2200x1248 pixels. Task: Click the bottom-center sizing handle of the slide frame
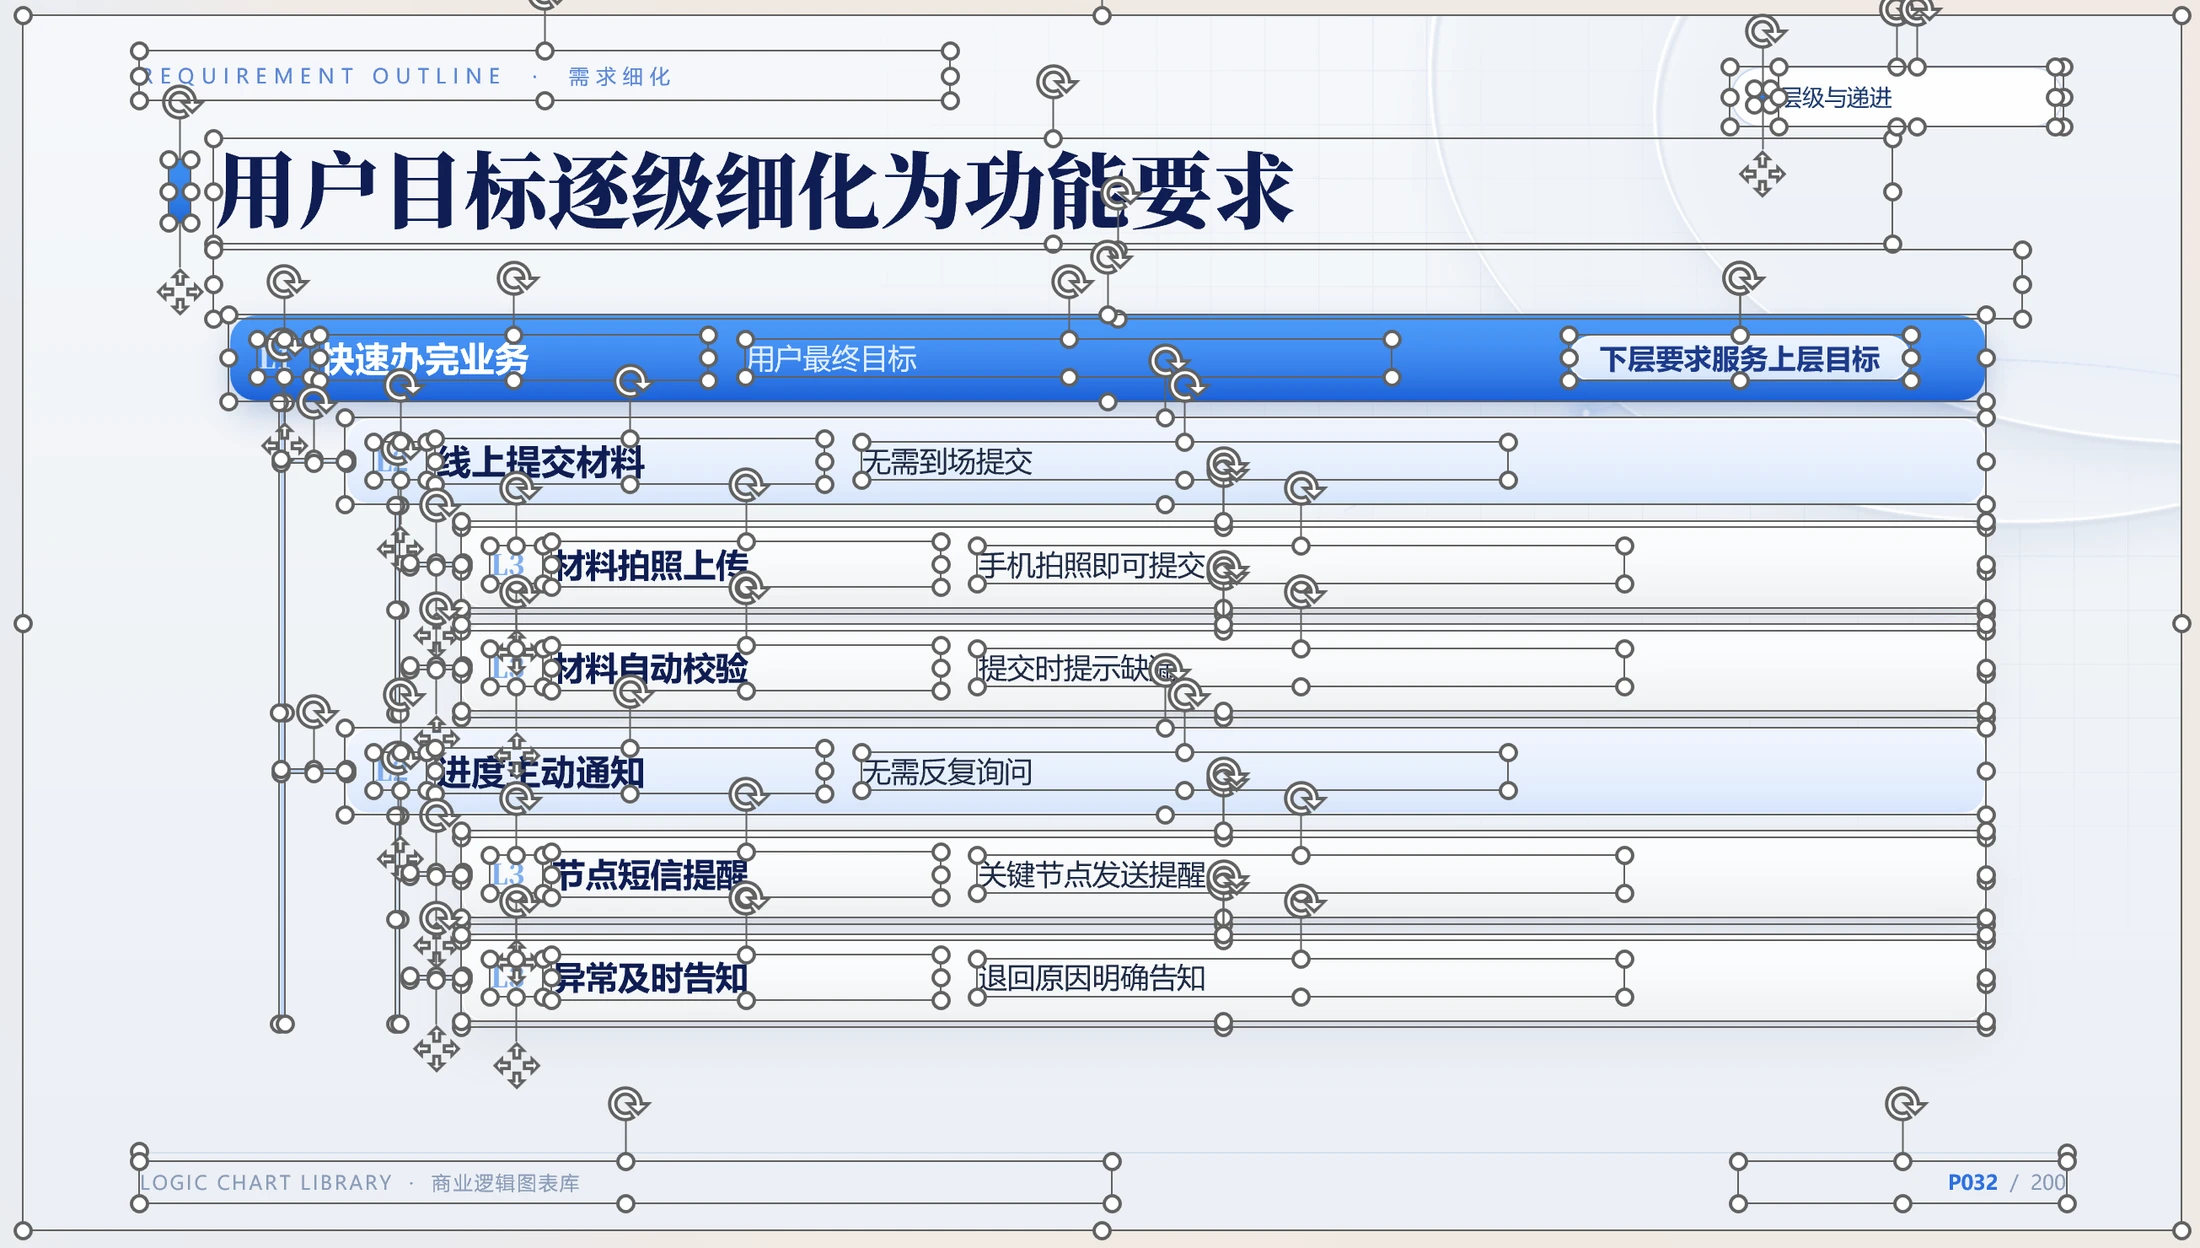click(x=1102, y=1230)
